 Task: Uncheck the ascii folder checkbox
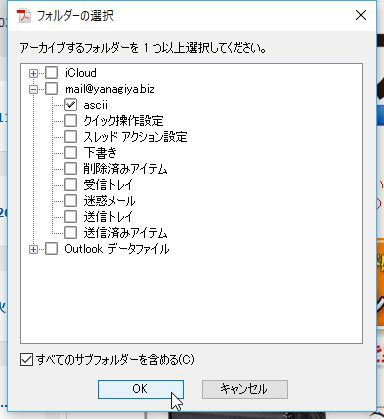point(70,105)
